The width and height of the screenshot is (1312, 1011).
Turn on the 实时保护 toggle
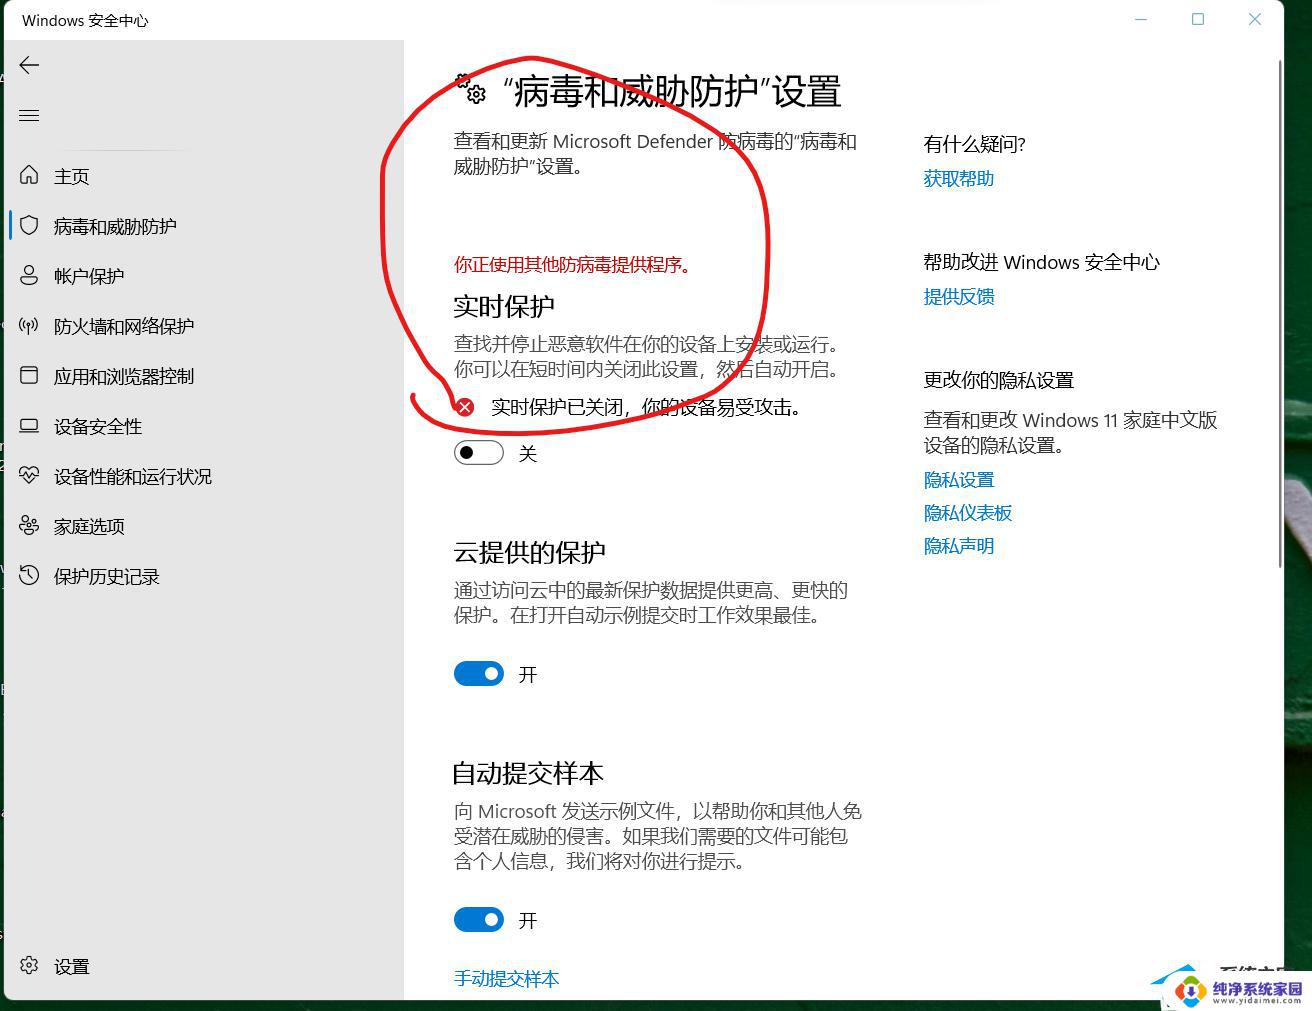tap(479, 453)
